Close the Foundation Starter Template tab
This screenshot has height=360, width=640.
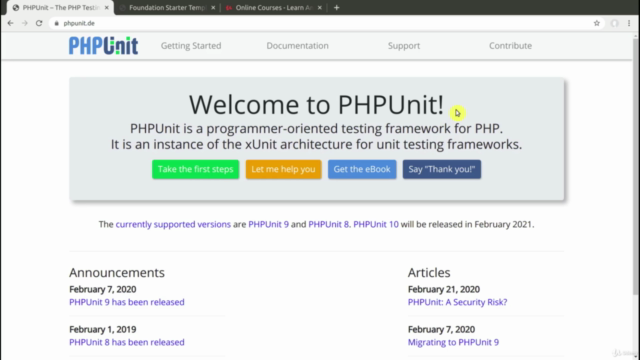pos(213,7)
